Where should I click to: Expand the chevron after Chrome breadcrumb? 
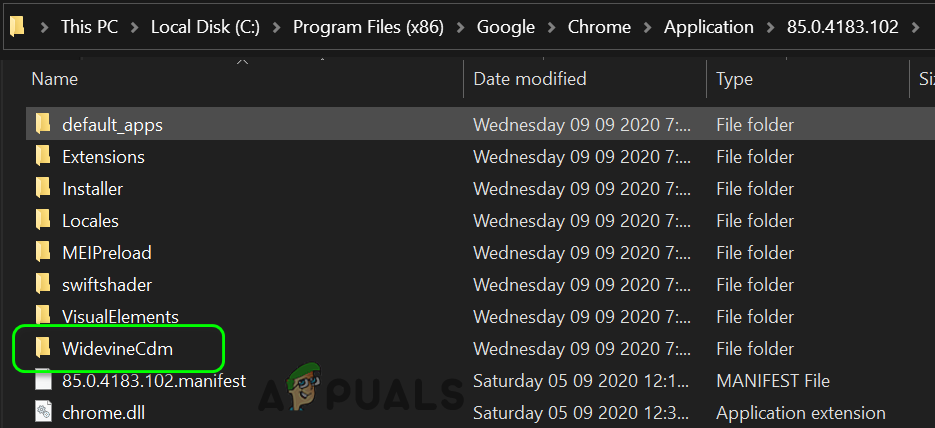point(645,27)
